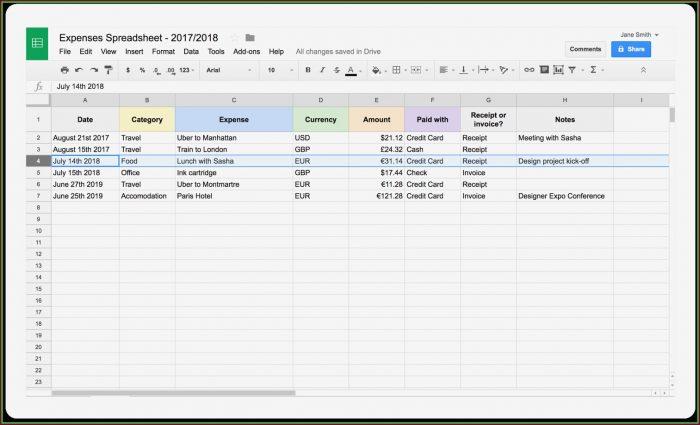The width and height of the screenshot is (700, 425).
Task: Increase decimal places
Action: (171, 71)
